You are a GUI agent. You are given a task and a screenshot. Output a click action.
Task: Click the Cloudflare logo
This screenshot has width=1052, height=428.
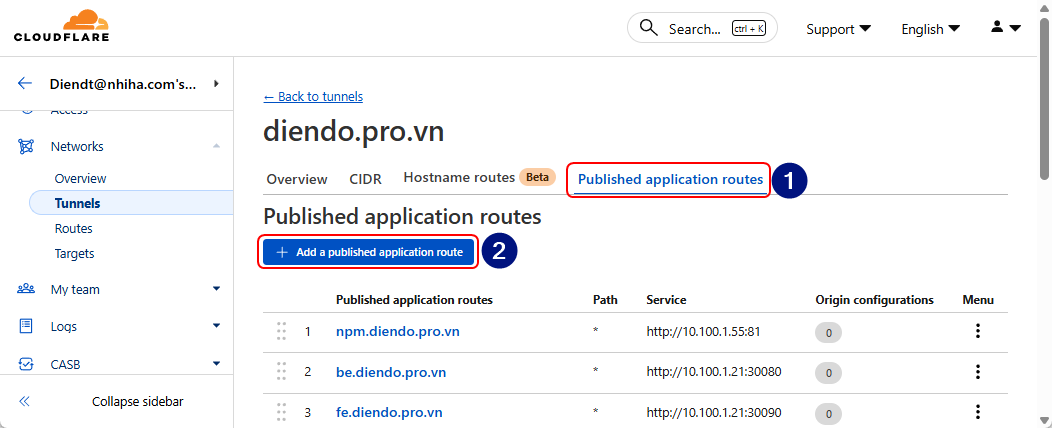(x=61, y=27)
